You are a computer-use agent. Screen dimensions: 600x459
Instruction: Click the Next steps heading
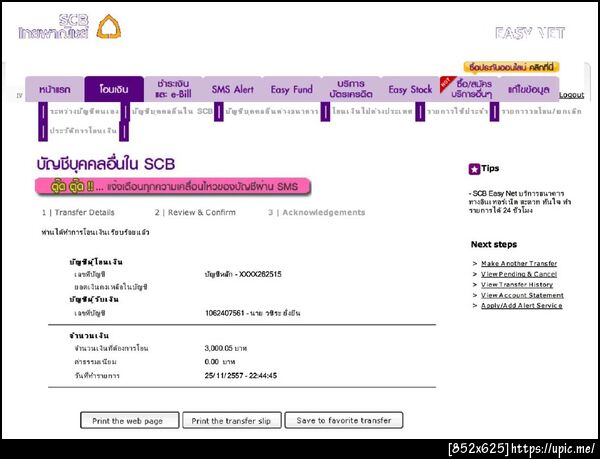coord(494,244)
